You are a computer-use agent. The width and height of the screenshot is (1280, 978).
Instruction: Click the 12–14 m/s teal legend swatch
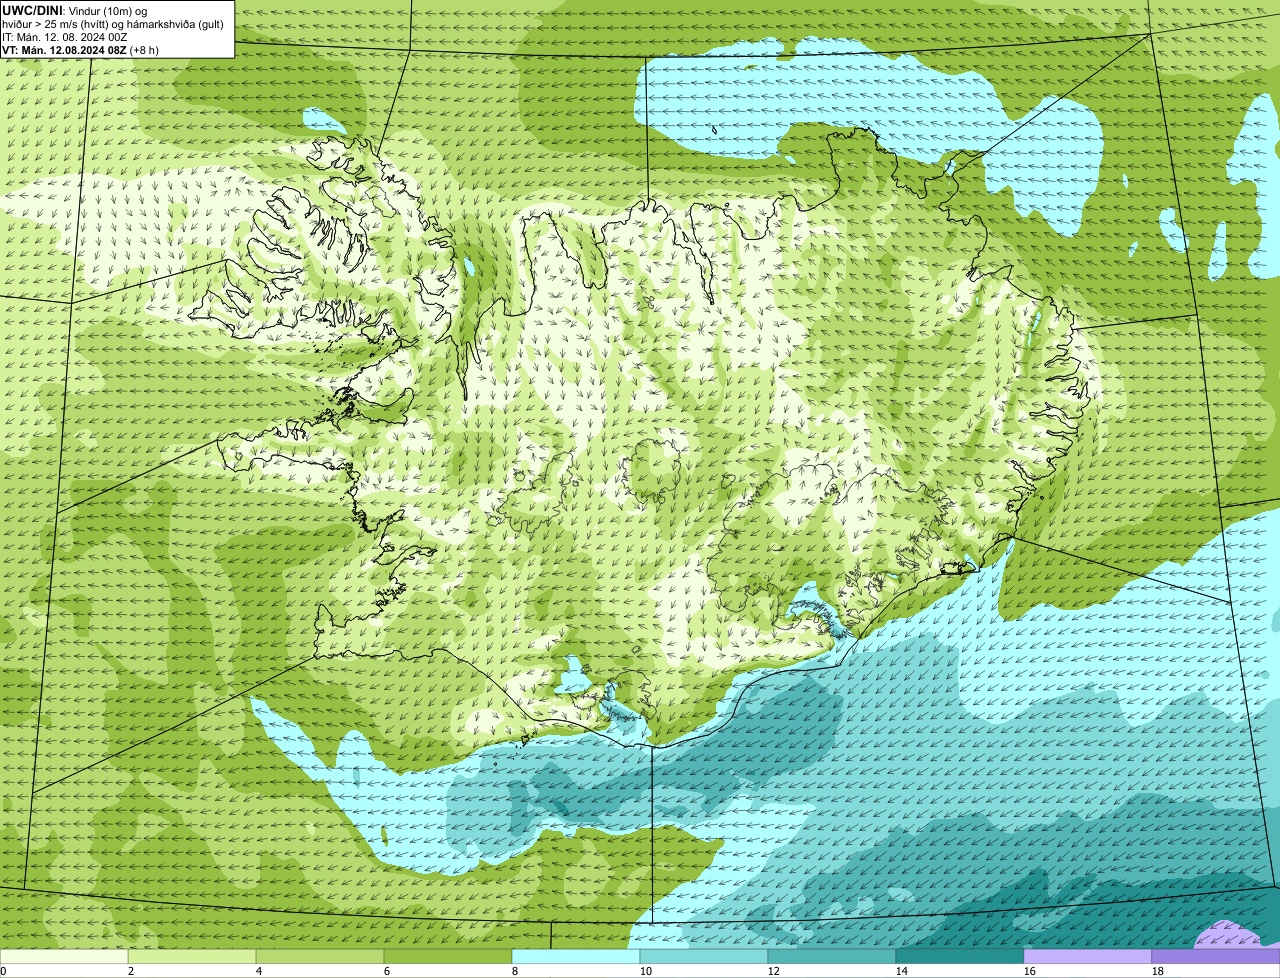pyautogui.click(x=832, y=956)
